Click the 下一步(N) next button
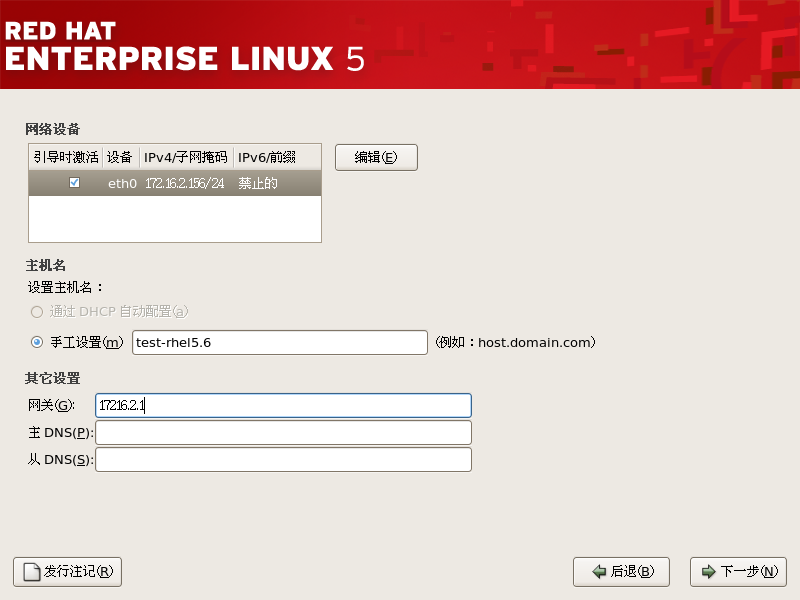The height and width of the screenshot is (600, 800). tap(738, 571)
